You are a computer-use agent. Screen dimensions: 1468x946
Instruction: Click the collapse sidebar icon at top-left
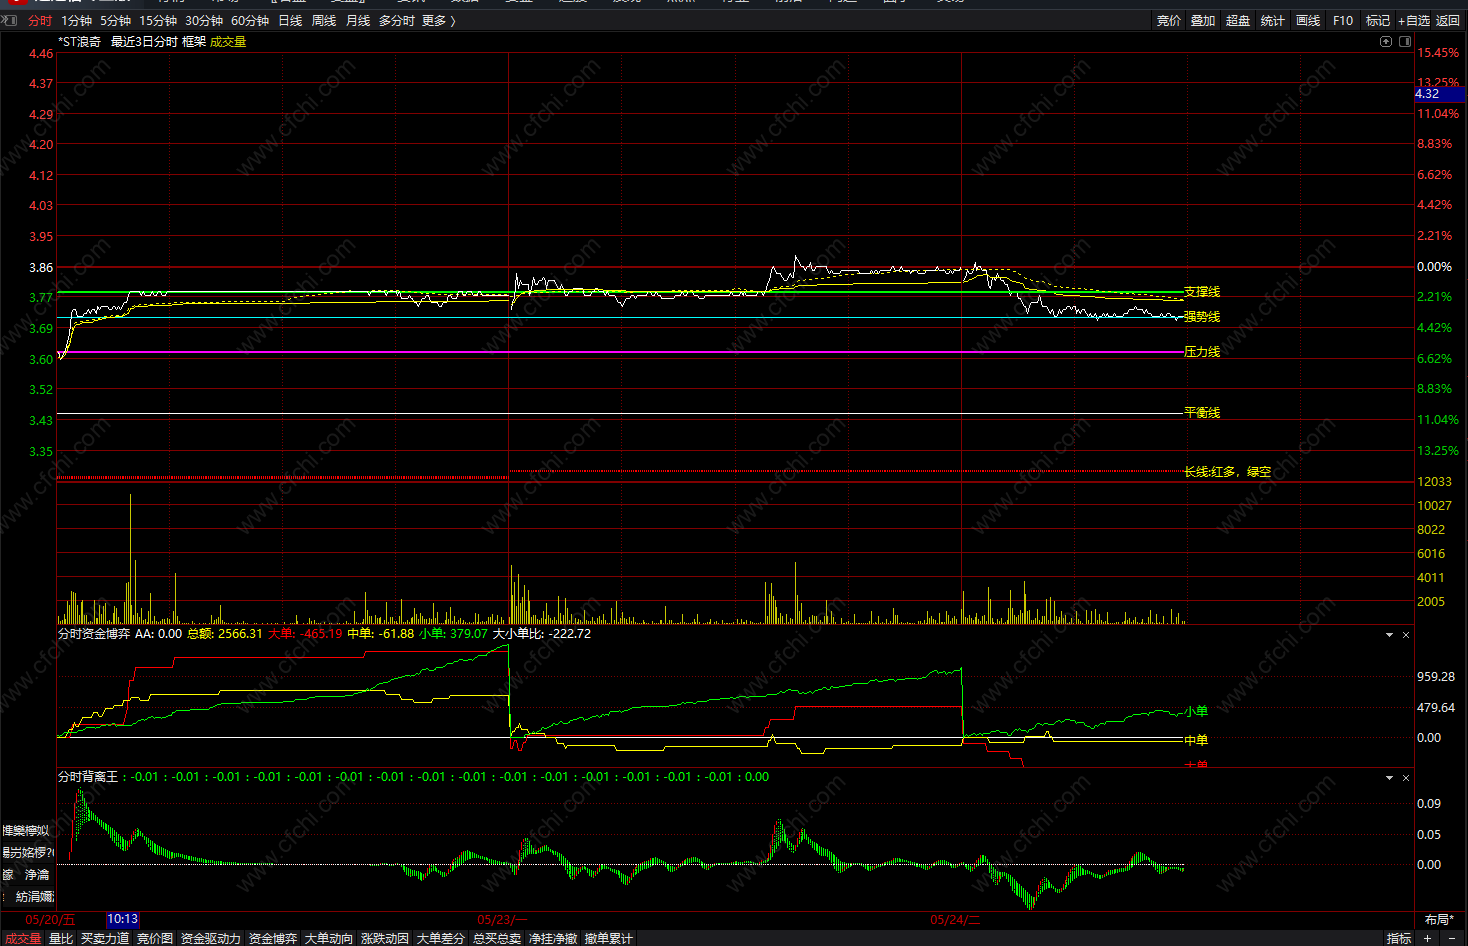[x=9, y=20]
